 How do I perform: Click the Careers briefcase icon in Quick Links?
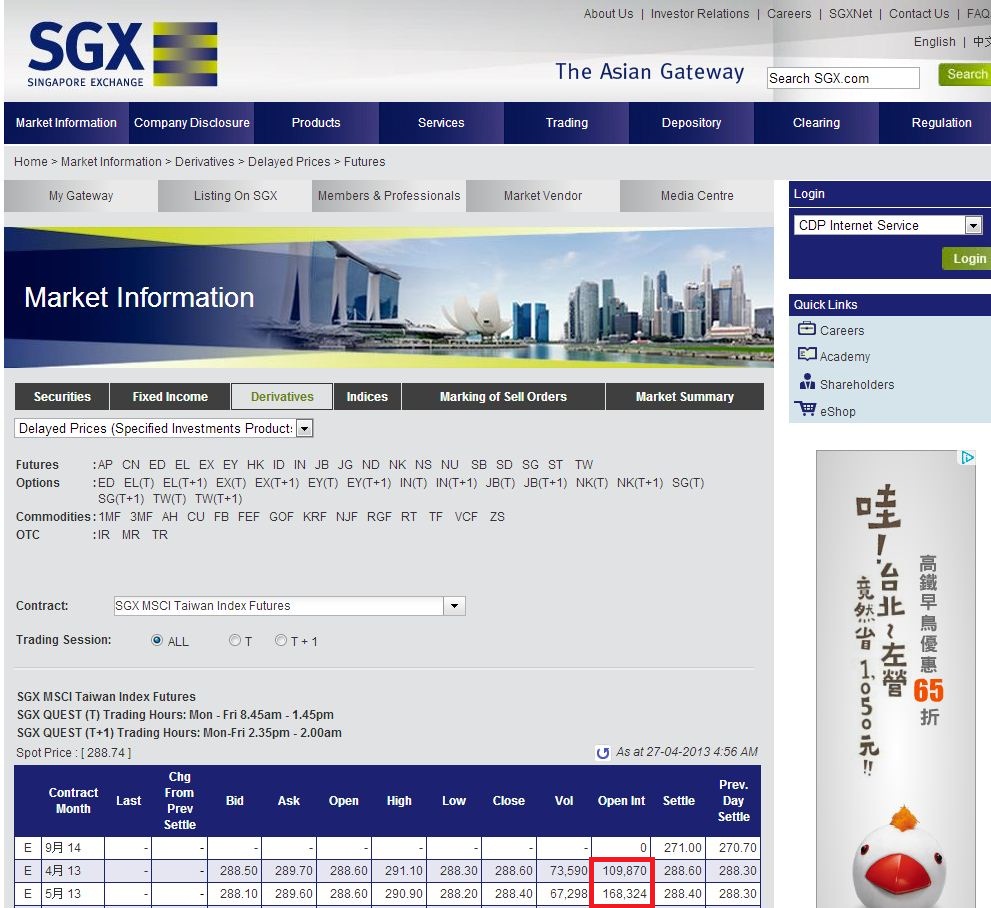(806, 329)
